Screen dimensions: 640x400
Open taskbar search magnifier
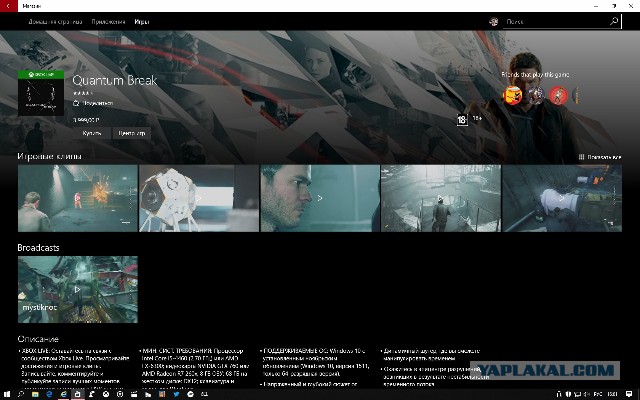point(21,394)
